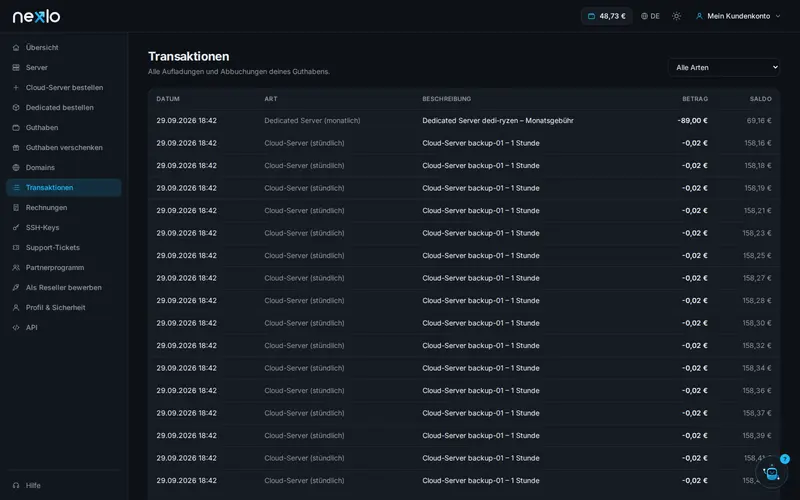The height and width of the screenshot is (500, 800).
Task: Click the user icon beside Mein Kundenkonto
Action: [699, 16]
